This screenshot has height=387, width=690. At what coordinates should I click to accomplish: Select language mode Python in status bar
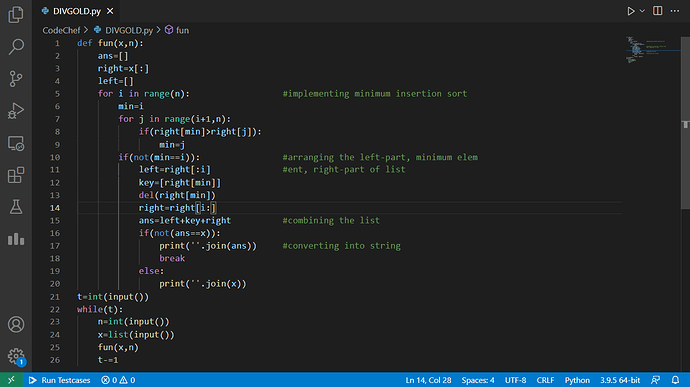pyautogui.click(x=577, y=380)
